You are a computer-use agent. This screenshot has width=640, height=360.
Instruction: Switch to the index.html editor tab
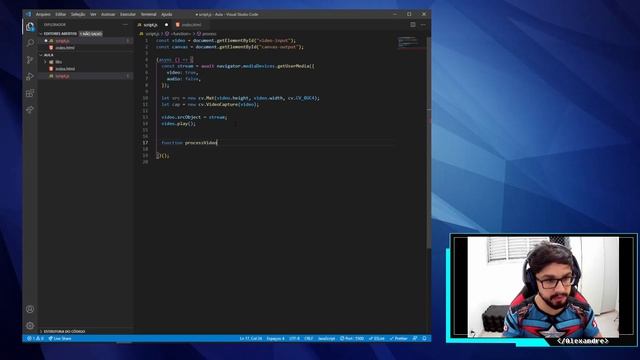pos(191,25)
